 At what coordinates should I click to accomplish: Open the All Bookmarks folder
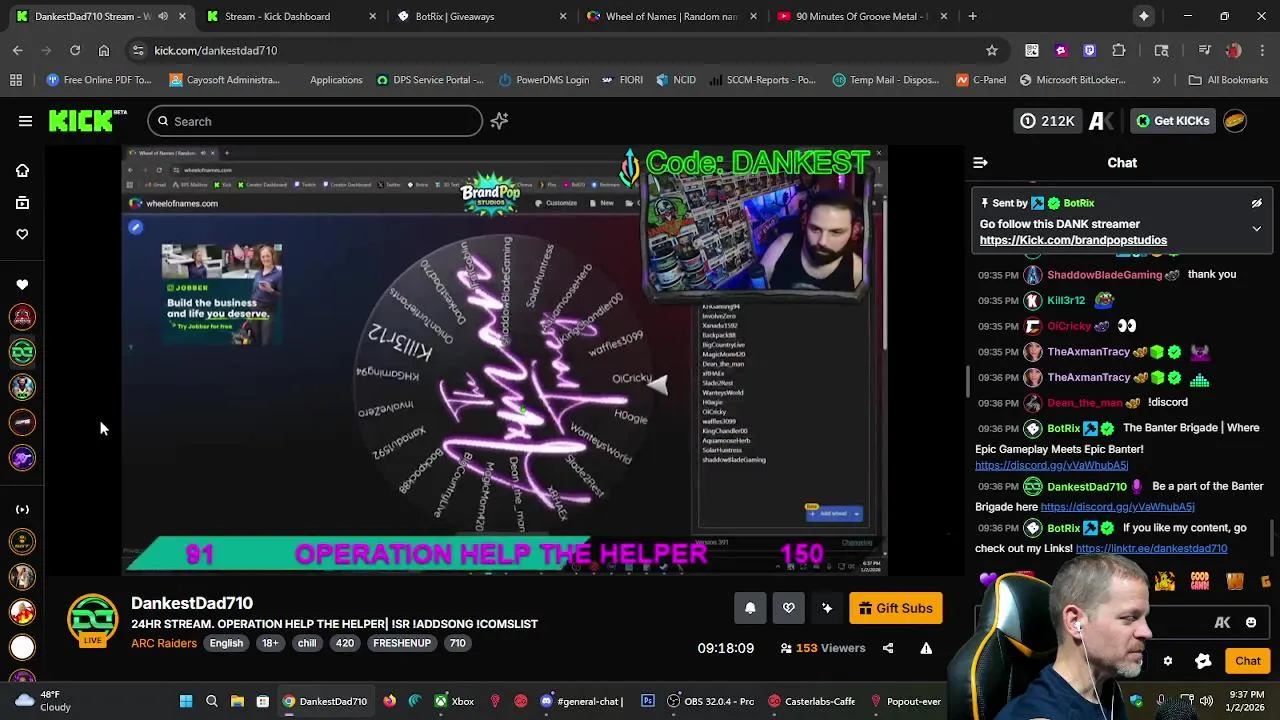tap(1229, 80)
